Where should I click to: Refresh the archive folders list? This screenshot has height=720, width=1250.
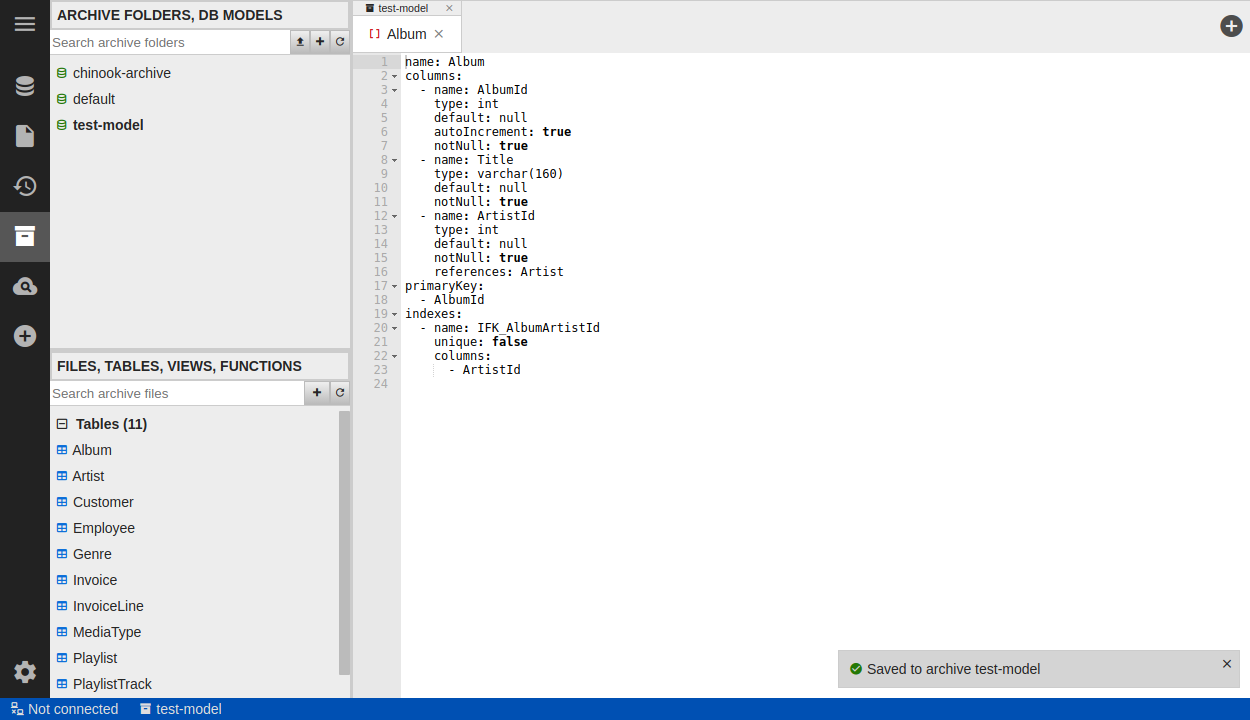tap(340, 42)
